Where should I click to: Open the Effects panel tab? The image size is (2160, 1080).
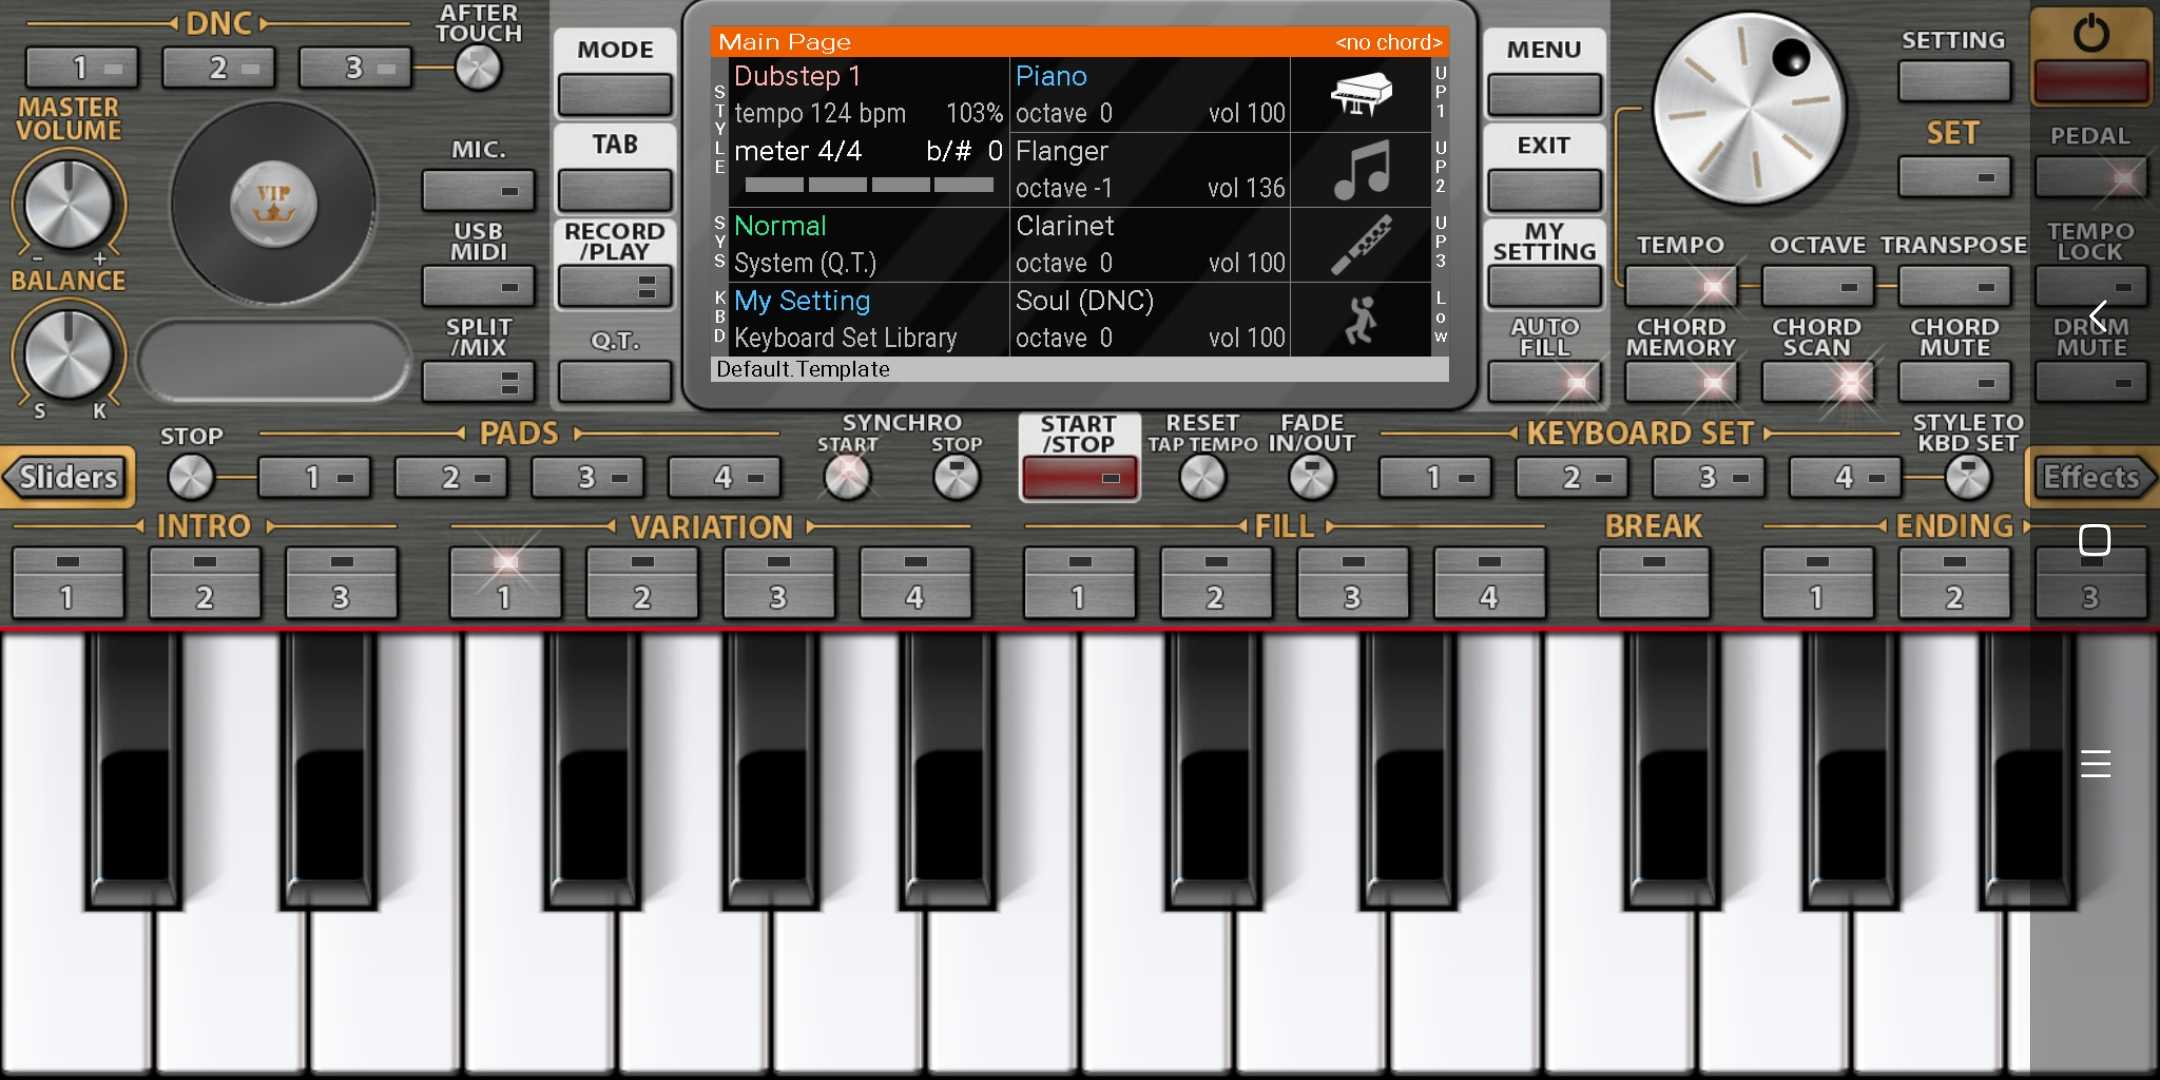[x=2091, y=477]
